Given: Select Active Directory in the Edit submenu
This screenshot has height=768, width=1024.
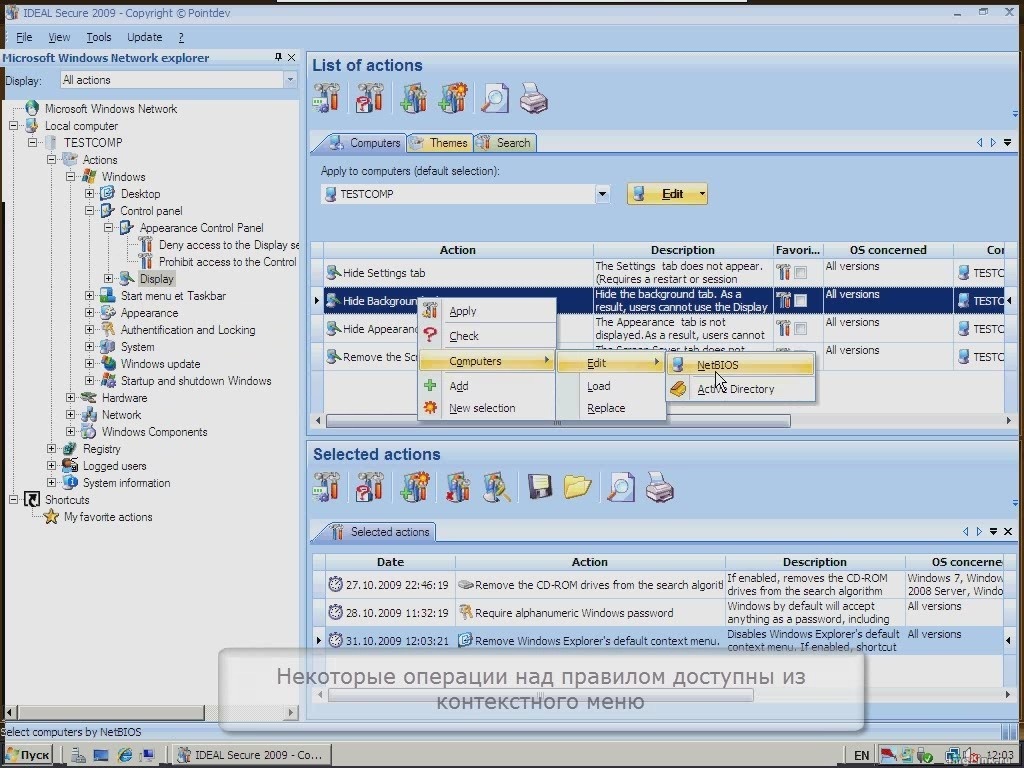Looking at the screenshot, I should (740, 389).
